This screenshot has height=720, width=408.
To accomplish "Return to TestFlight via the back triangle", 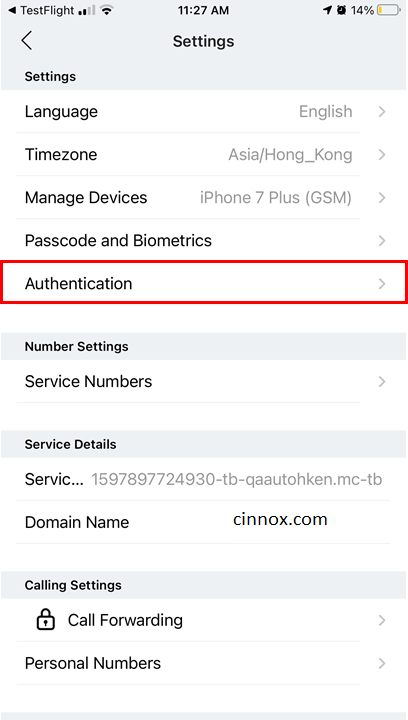I will pos(11,11).
